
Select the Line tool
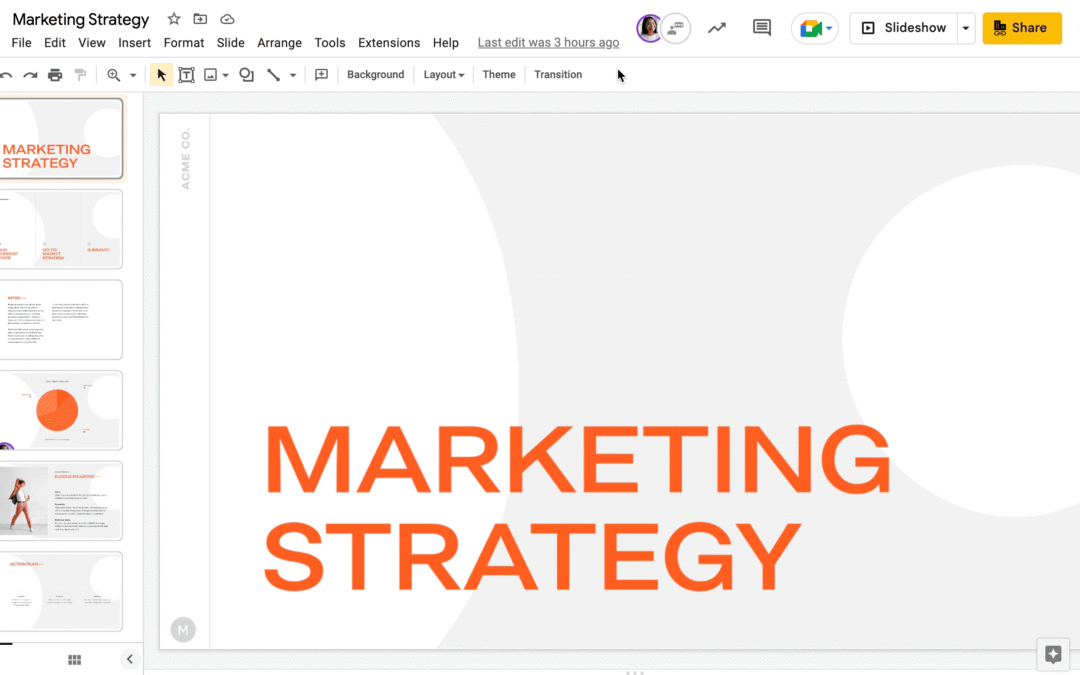tap(273, 75)
